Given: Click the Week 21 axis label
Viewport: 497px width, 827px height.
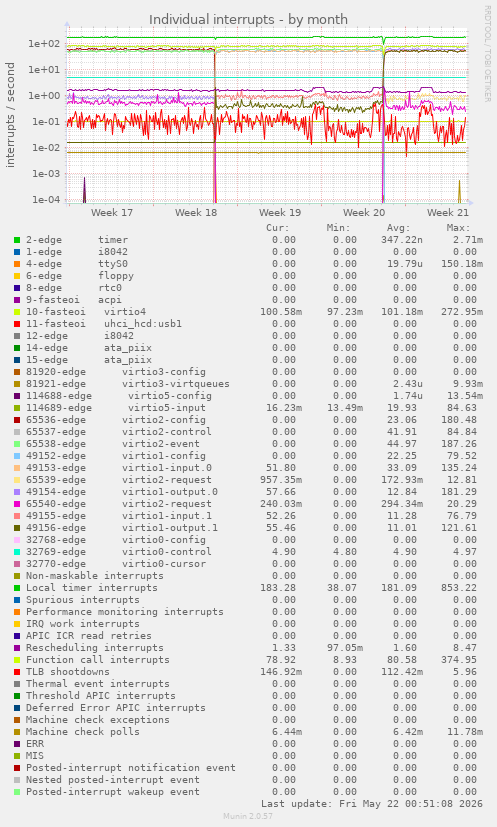Looking at the screenshot, I should click(447, 213).
